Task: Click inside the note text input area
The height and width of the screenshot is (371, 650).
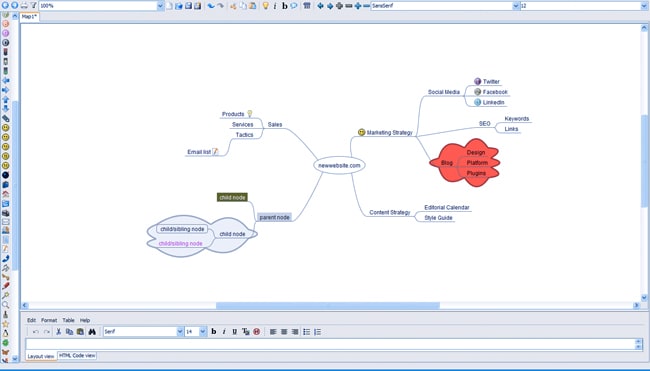Action: click(330, 344)
